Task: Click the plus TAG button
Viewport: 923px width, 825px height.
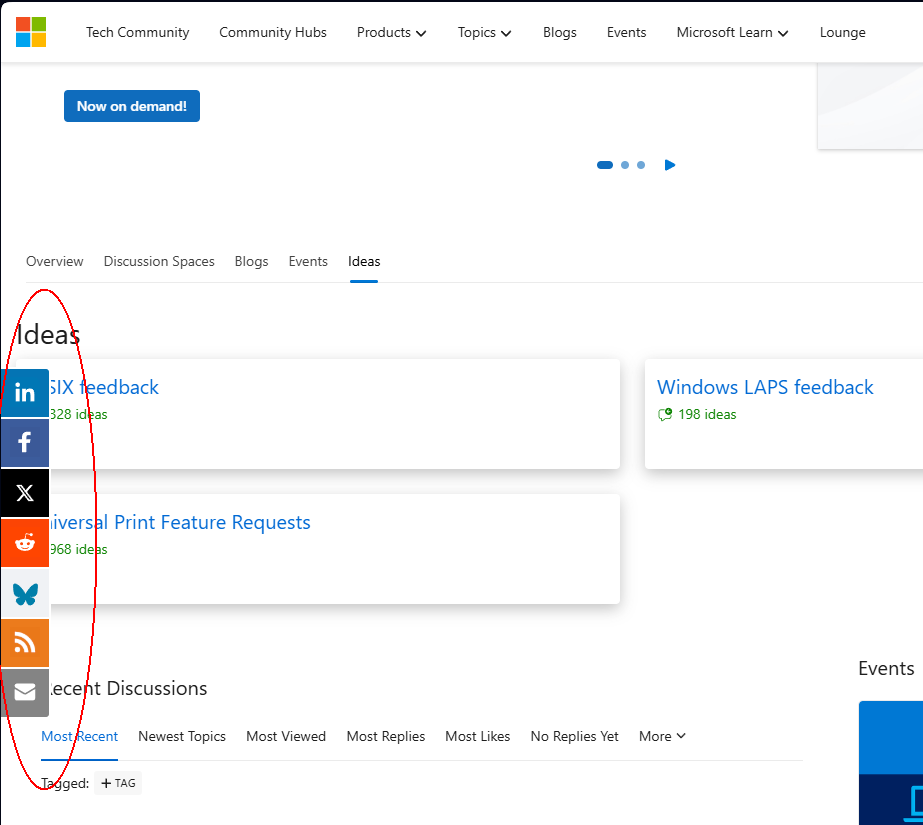Action: point(118,783)
